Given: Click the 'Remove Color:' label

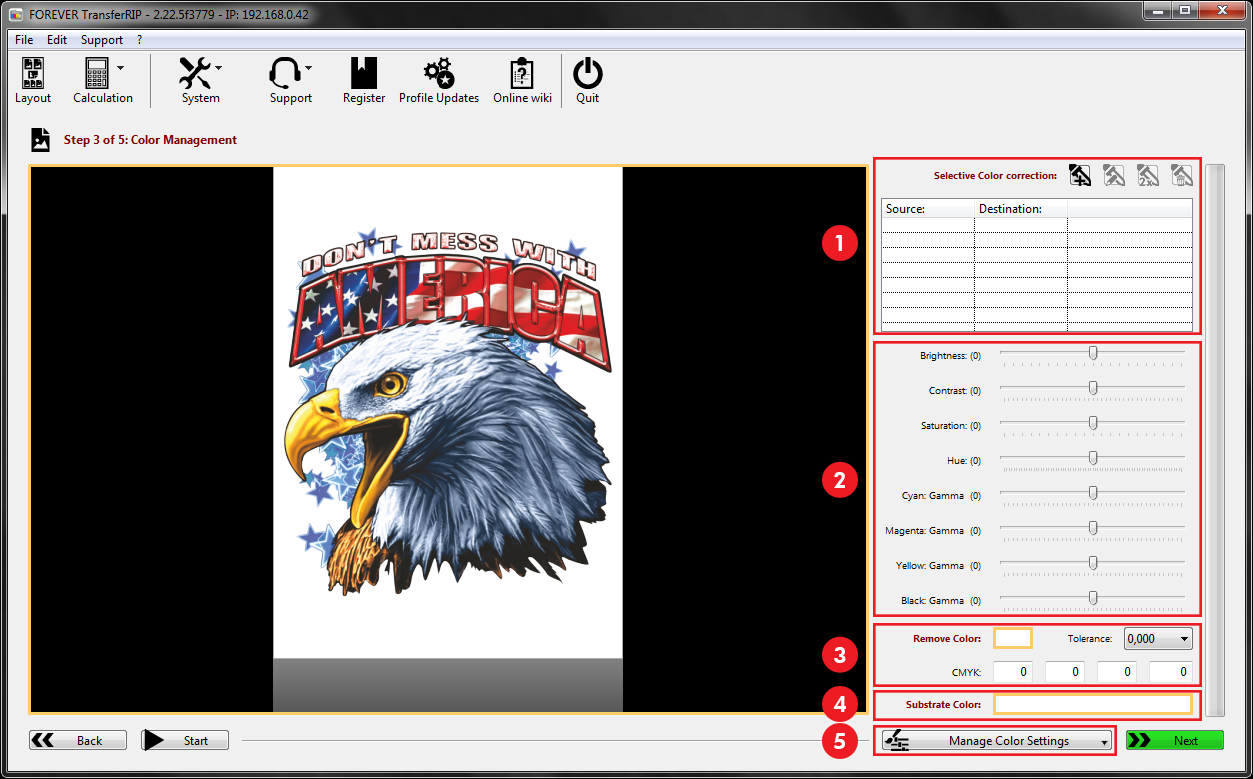Looking at the screenshot, I should 947,638.
